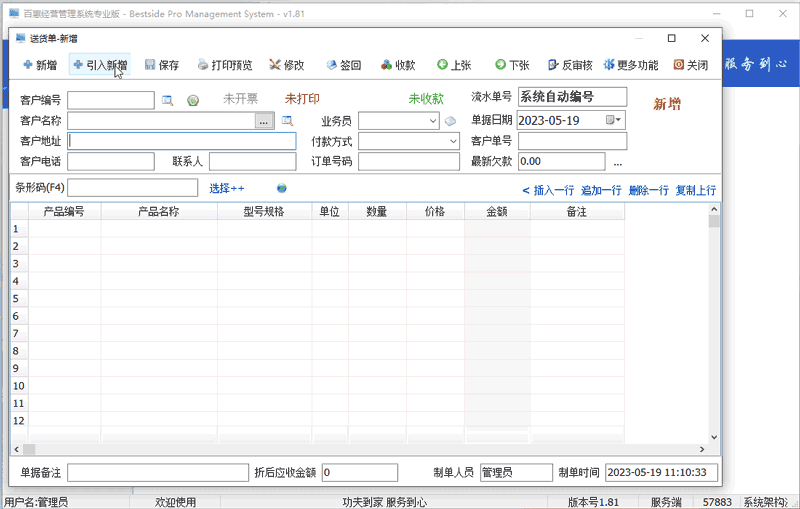Focus the 客户地址 input field
800x509 pixels.
coord(182,141)
